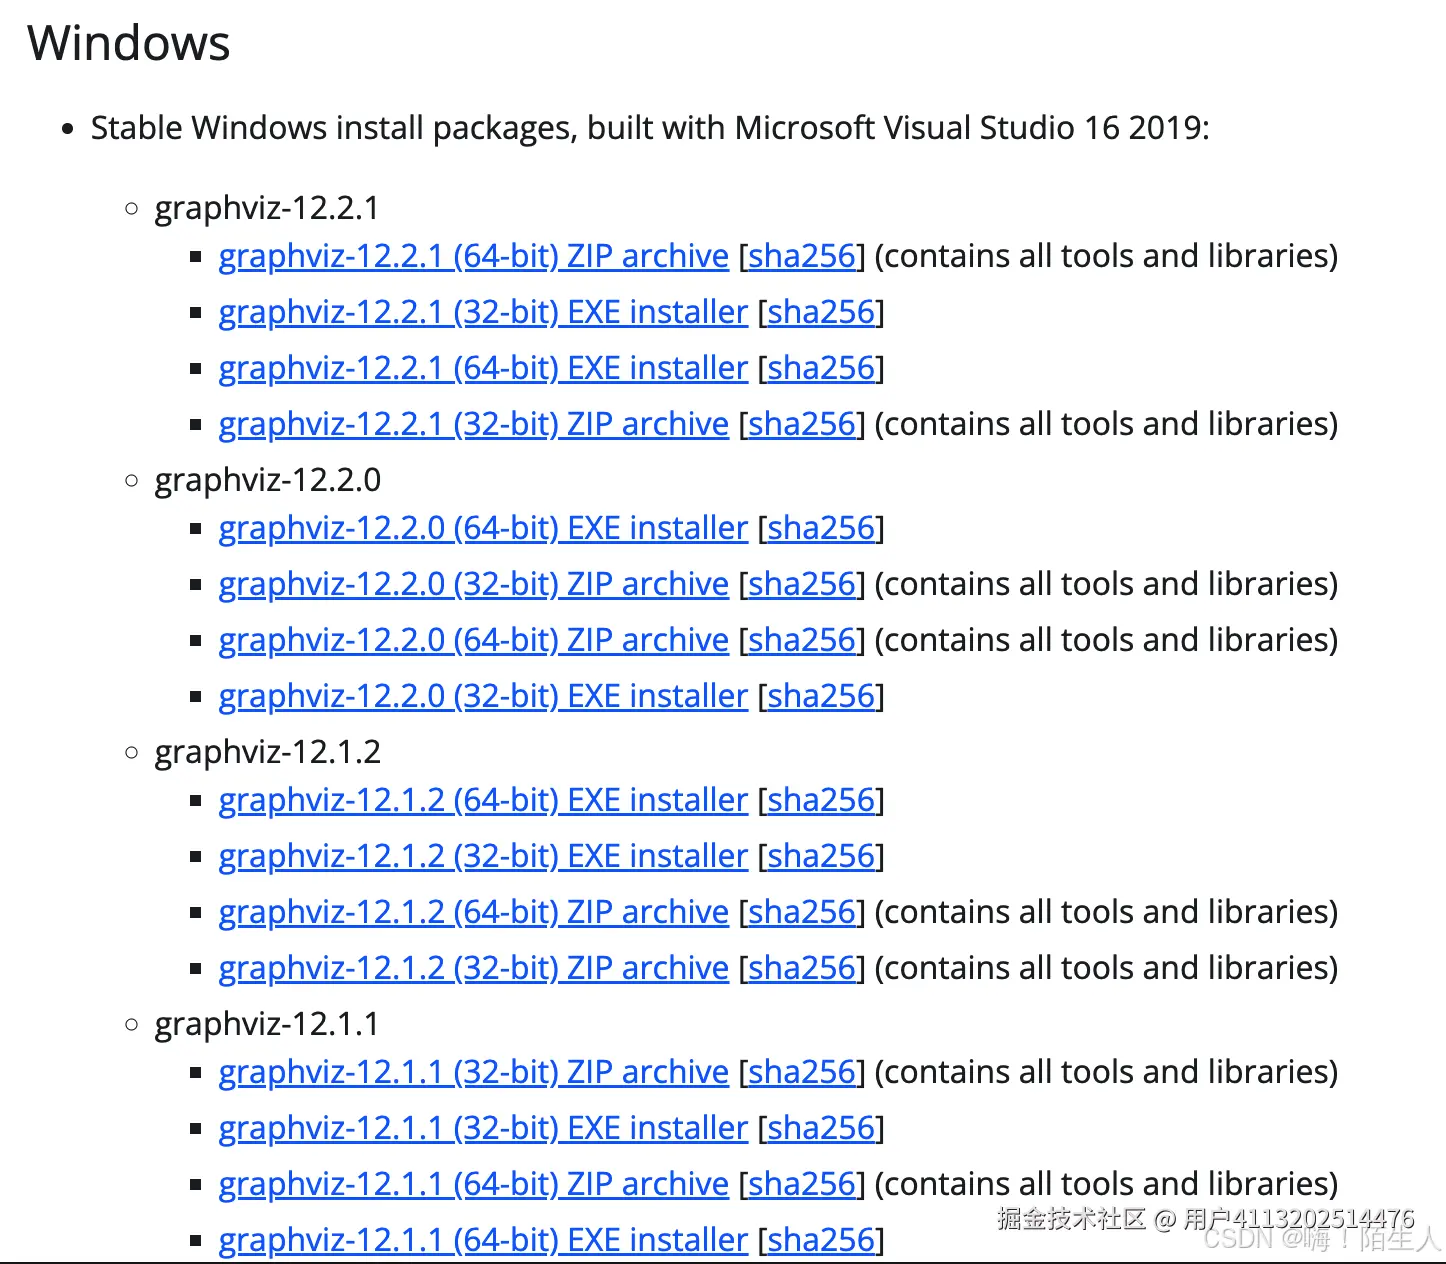Click "contains all tools" note beside 12.2.0 32-bit ZIP

(x=1106, y=584)
